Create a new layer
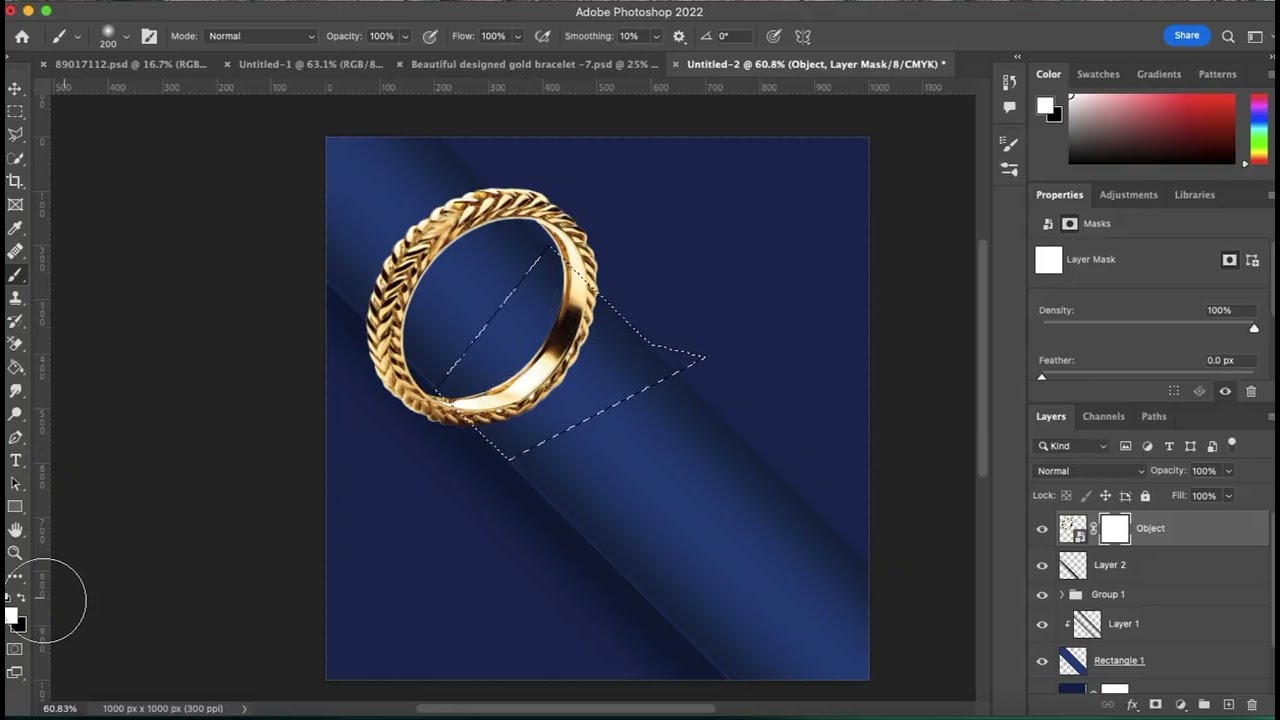The height and width of the screenshot is (720, 1280). 1229,705
